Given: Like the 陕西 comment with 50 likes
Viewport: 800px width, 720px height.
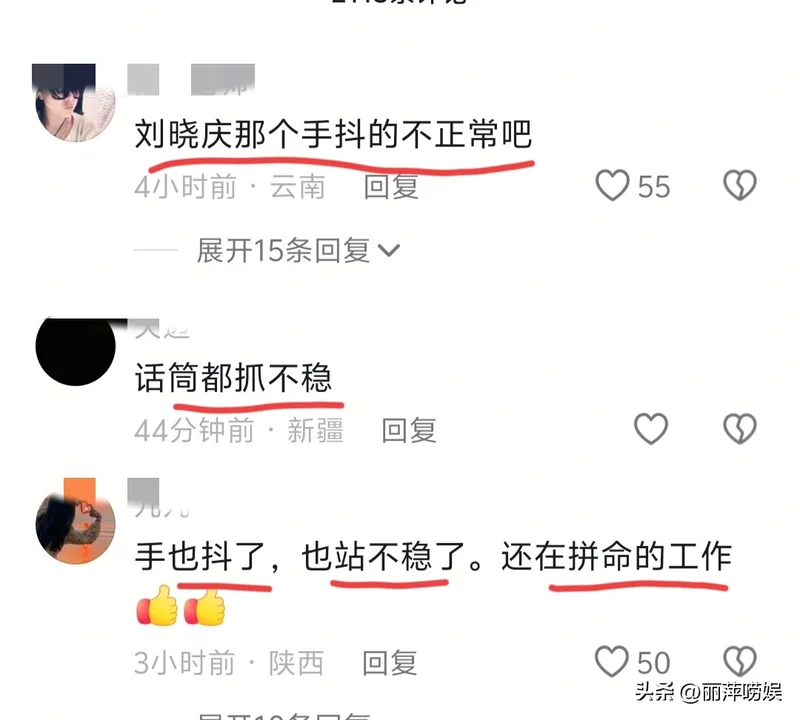Looking at the screenshot, I should click(x=611, y=662).
